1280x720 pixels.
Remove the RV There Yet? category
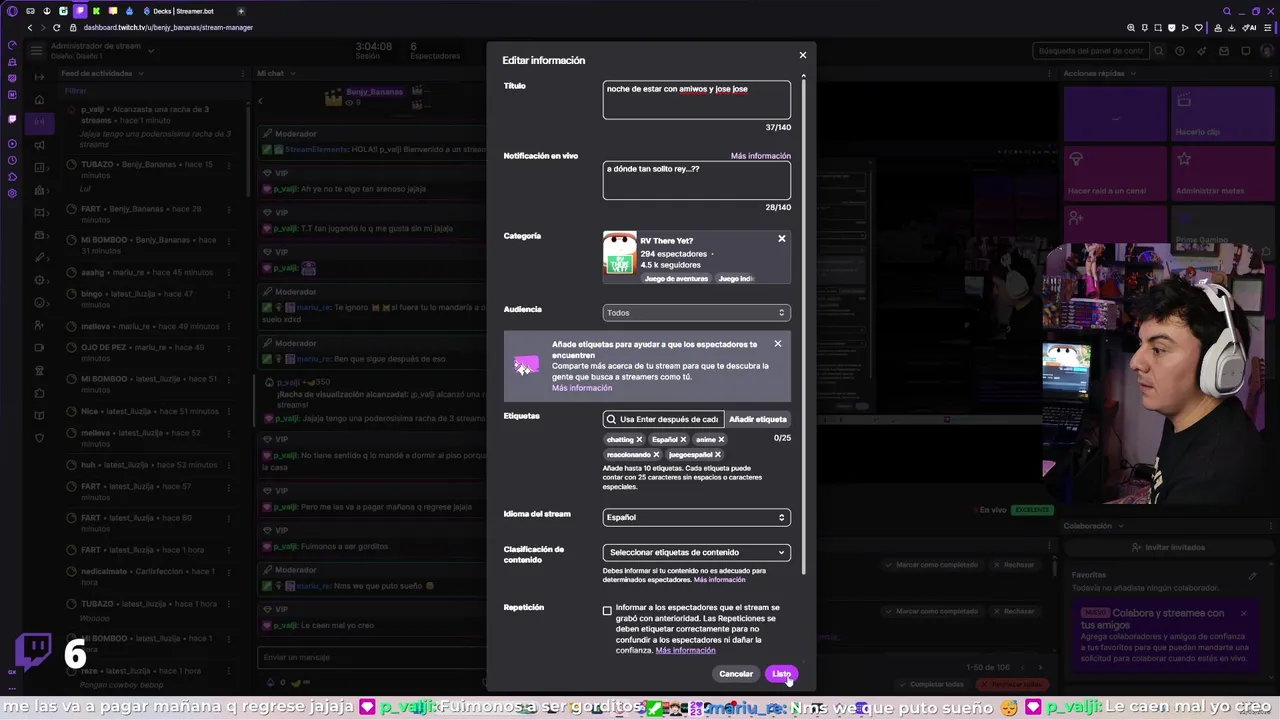pyautogui.click(x=782, y=239)
